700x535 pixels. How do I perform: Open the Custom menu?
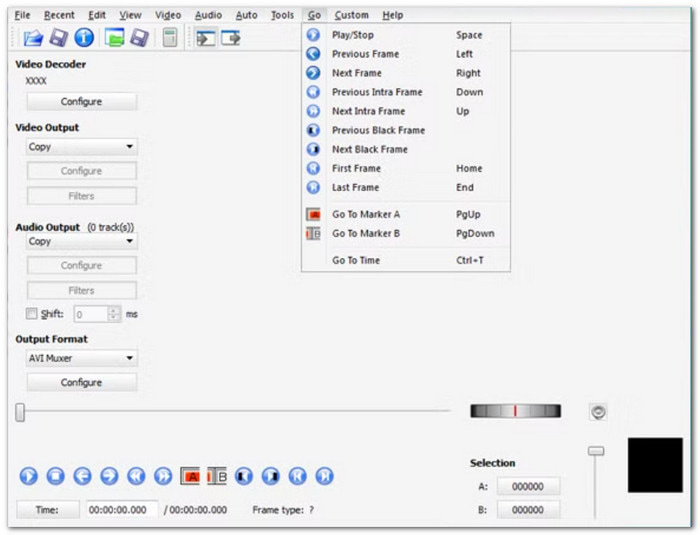[351, 15]
